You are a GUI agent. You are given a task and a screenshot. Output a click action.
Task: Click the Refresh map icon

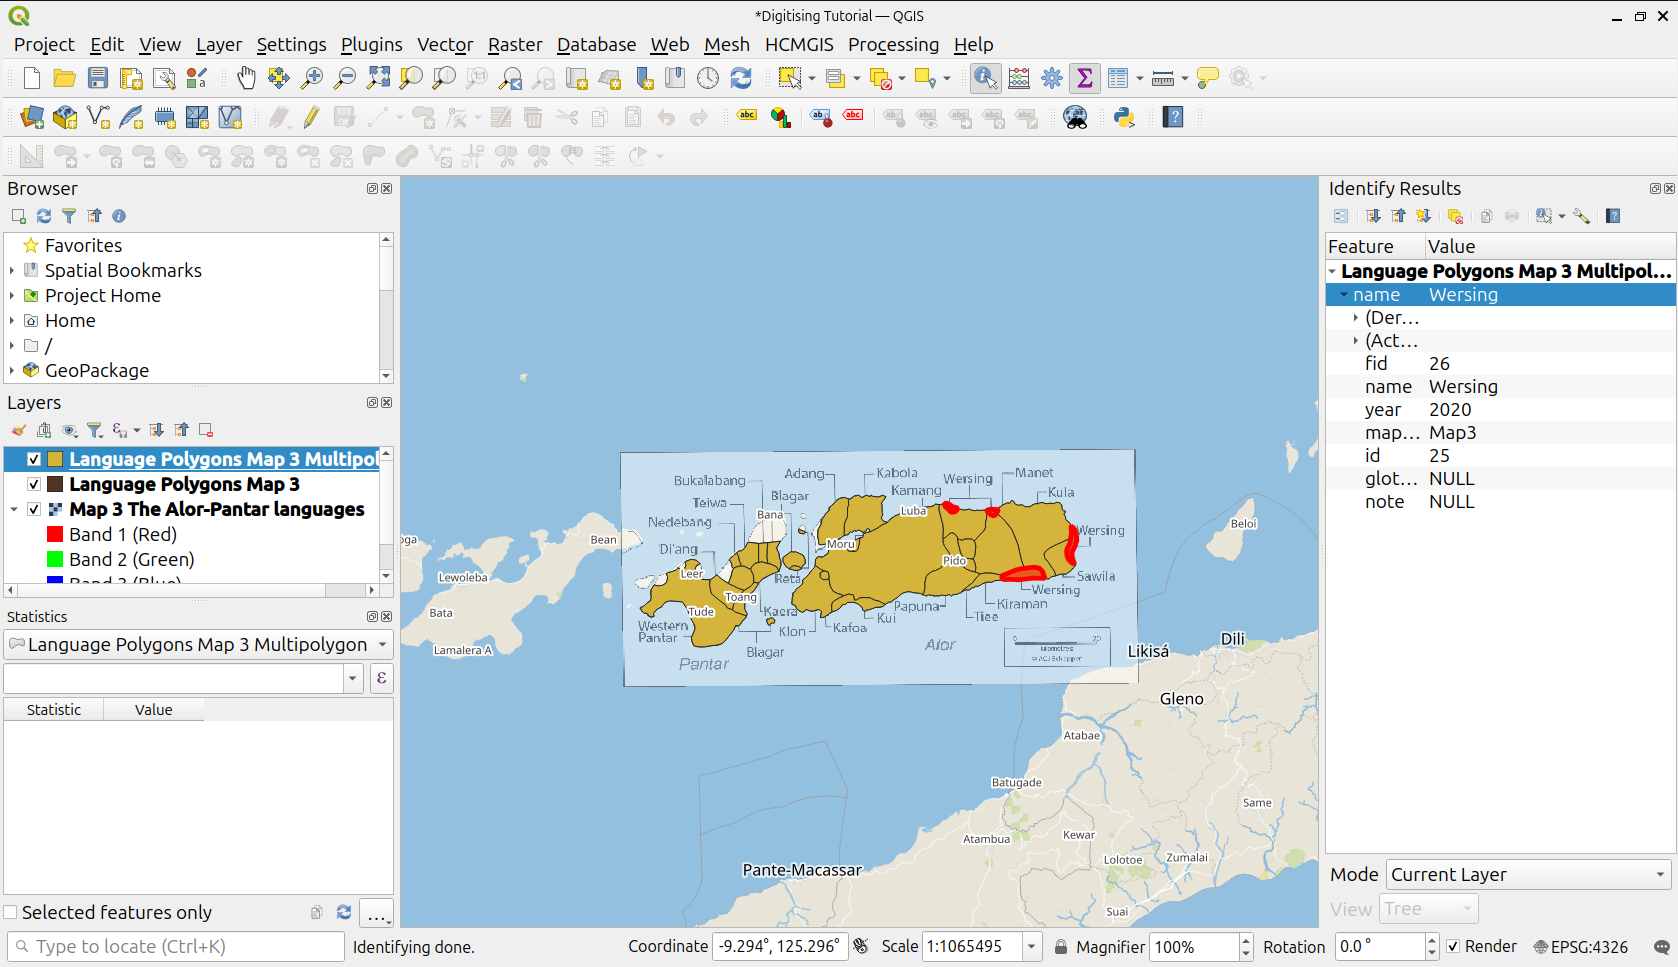tap(741, 78)
